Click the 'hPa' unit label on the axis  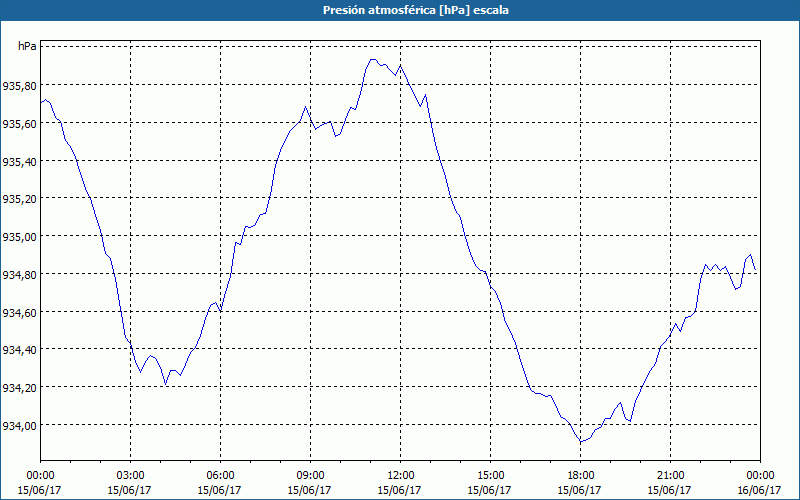tap(27, 46)
